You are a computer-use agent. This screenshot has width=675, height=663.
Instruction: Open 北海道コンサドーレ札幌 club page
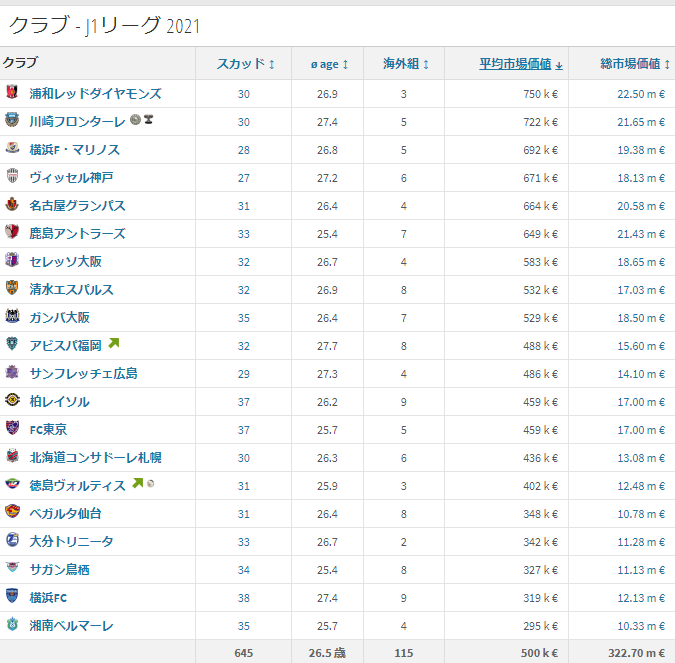[95, 458]
